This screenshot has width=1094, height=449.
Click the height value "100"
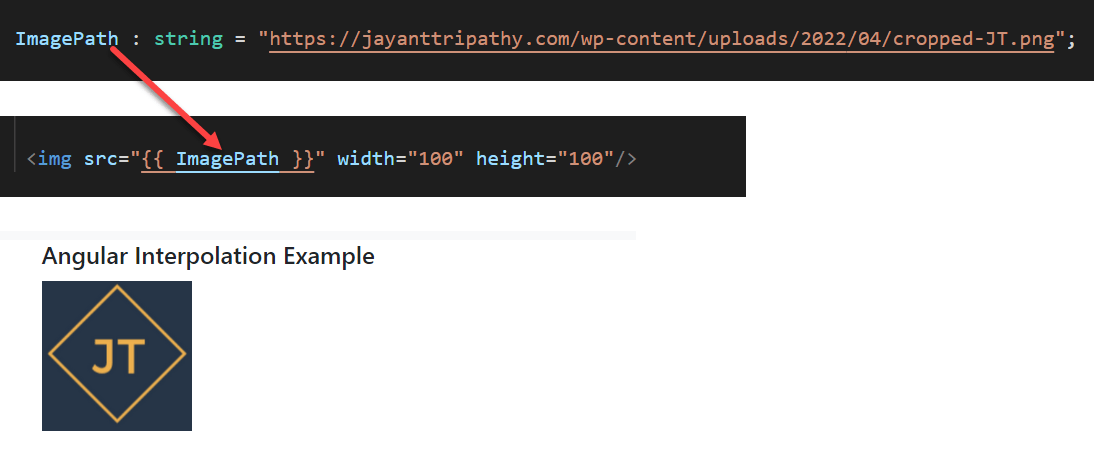click(585, 159)
